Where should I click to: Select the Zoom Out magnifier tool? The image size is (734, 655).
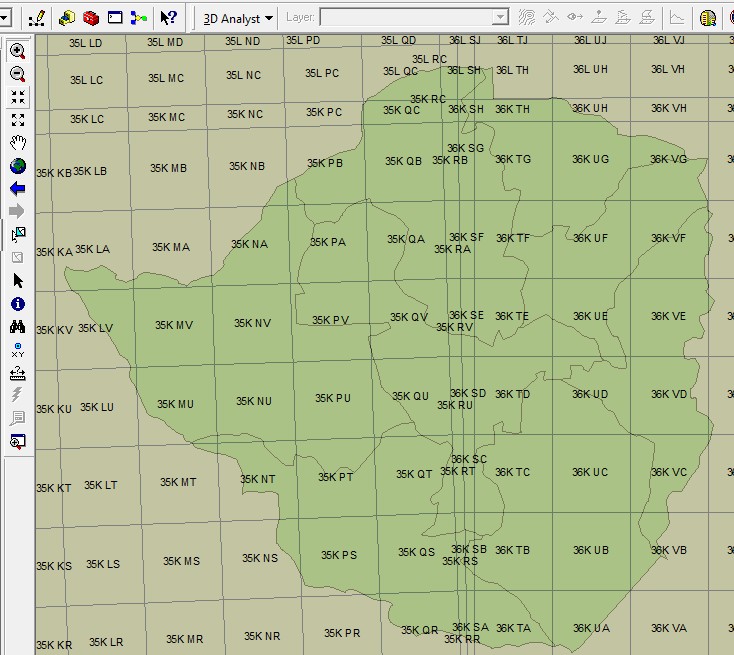pos(17,74)
